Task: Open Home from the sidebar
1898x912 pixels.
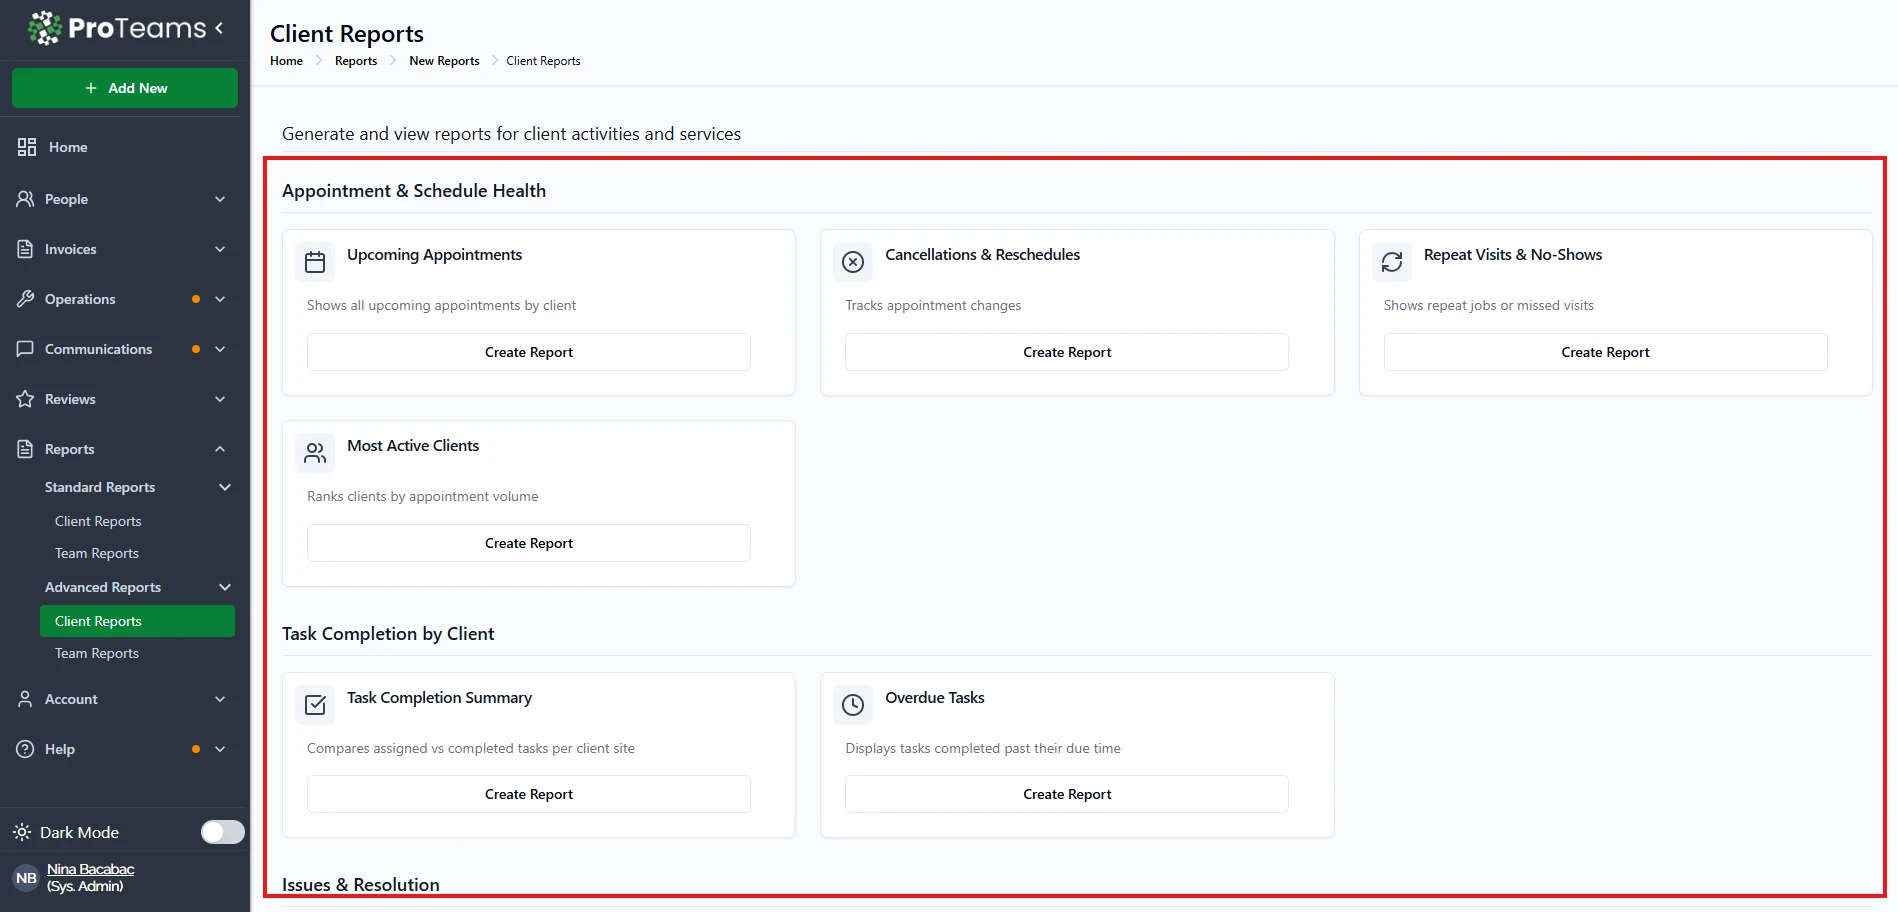Action: tap(68, 147)
